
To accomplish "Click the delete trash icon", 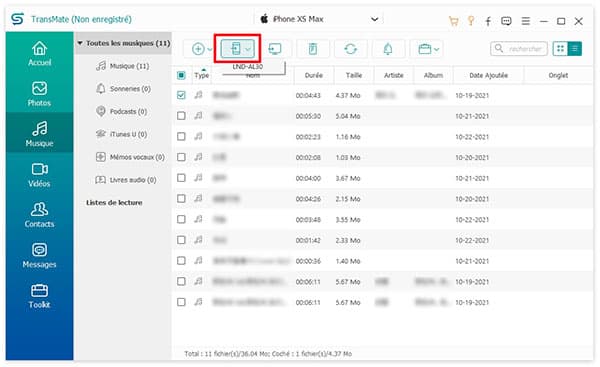I will [313, 49].
